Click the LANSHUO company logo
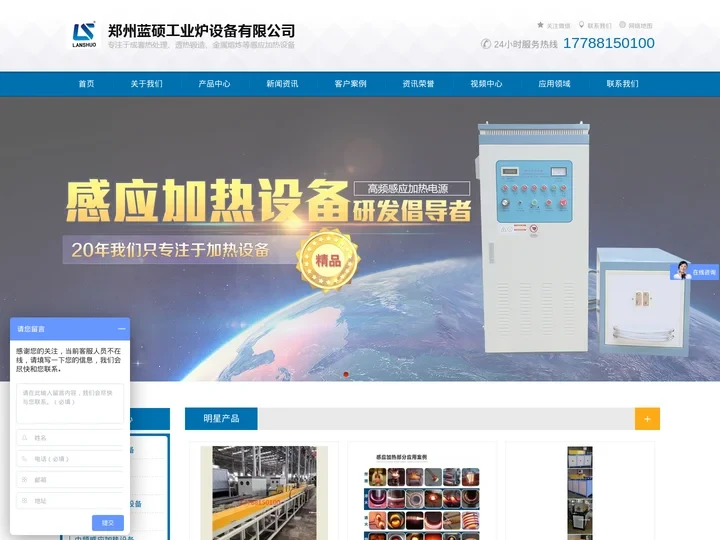Viewport: 720px width, 540px height. 84,35
